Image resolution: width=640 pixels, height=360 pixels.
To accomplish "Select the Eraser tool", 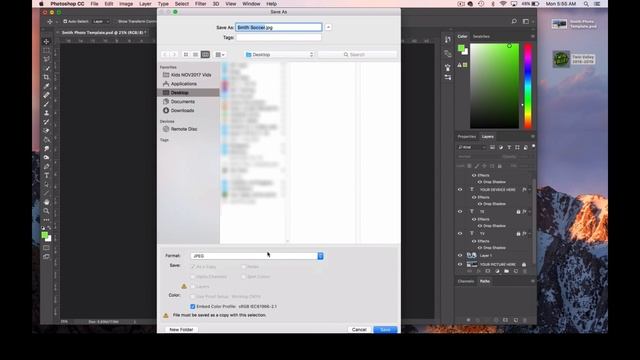I will point(46,131).
